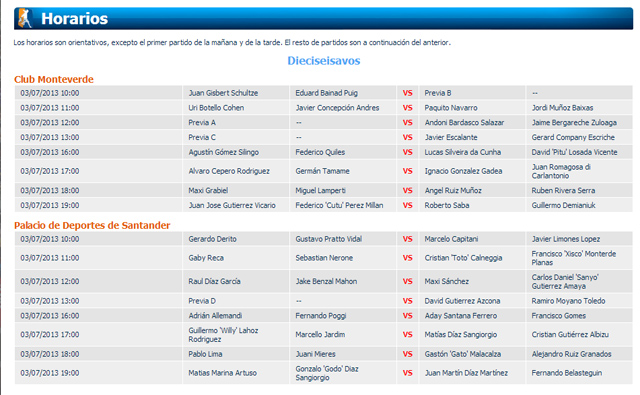Select the Dieciseisavos round heading

tap(324, 61)
